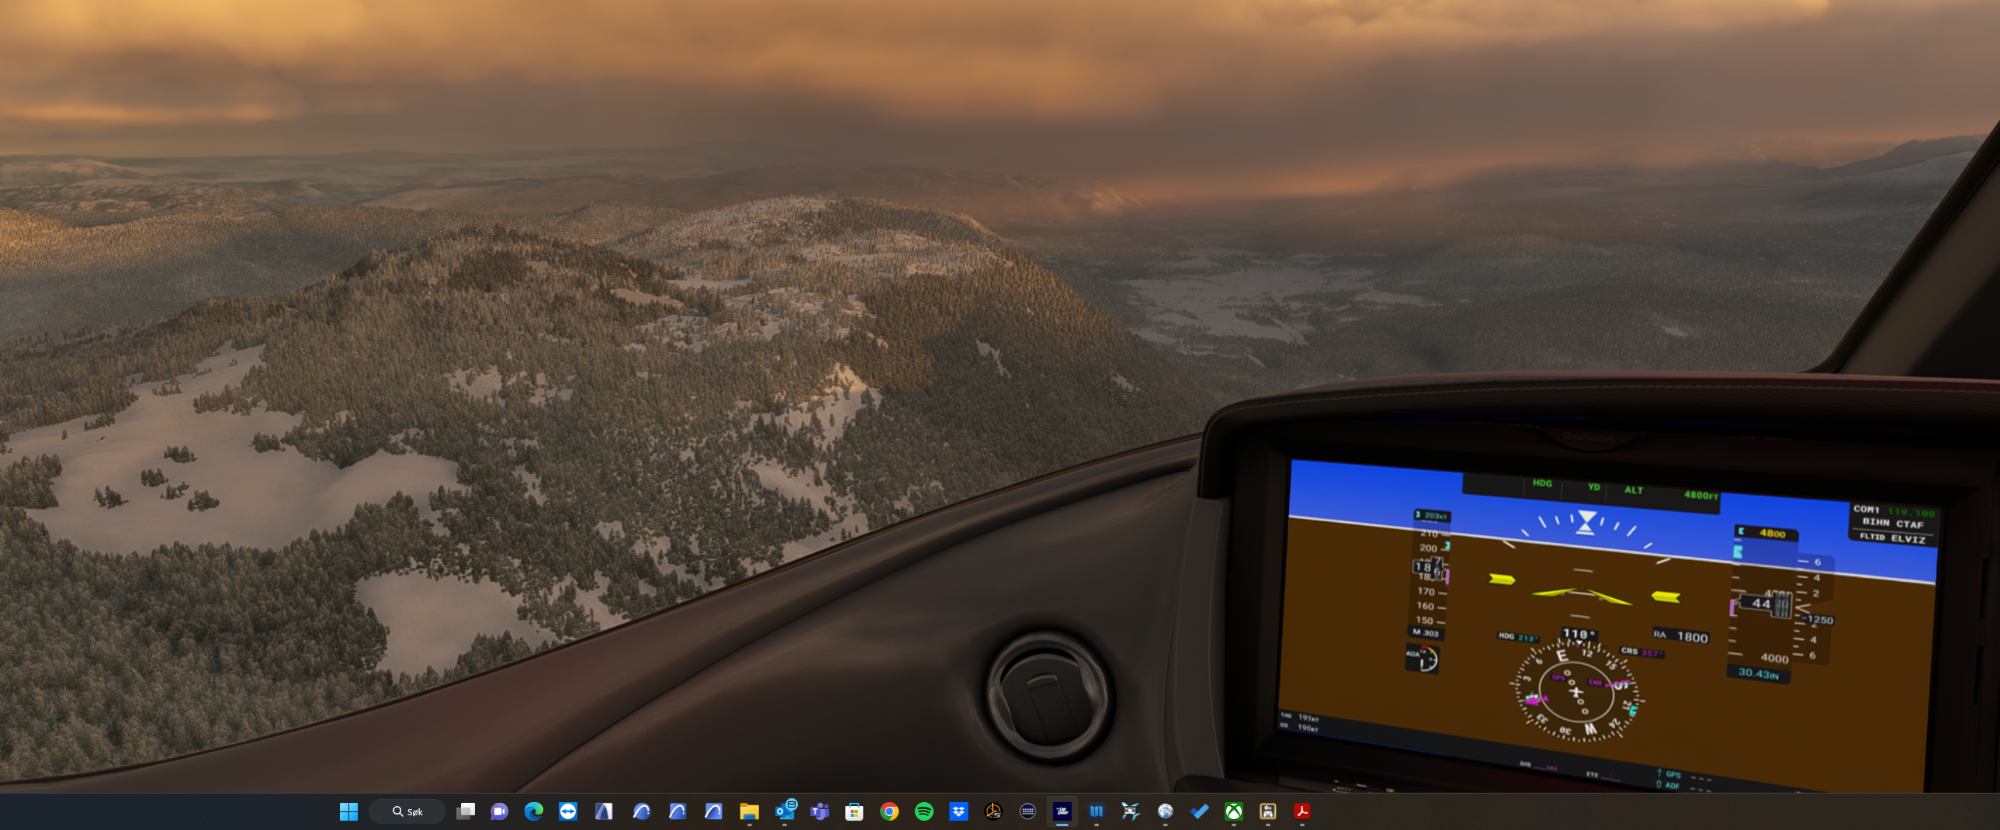Switch to the active Flight Simulator taskbar icon

[x=1062, y=812]
